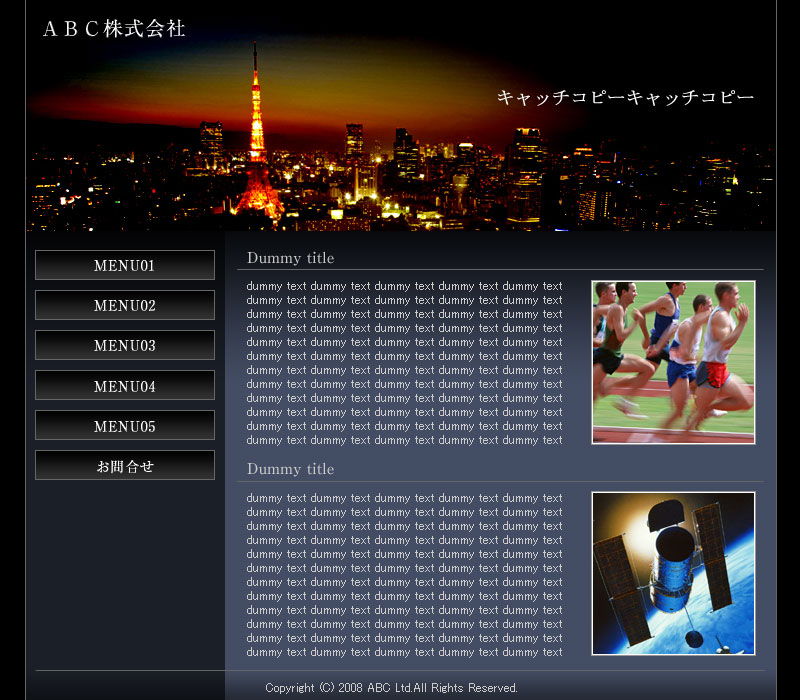Go to MENU03 page
The image size is (800, 700).
coord(124,345)
